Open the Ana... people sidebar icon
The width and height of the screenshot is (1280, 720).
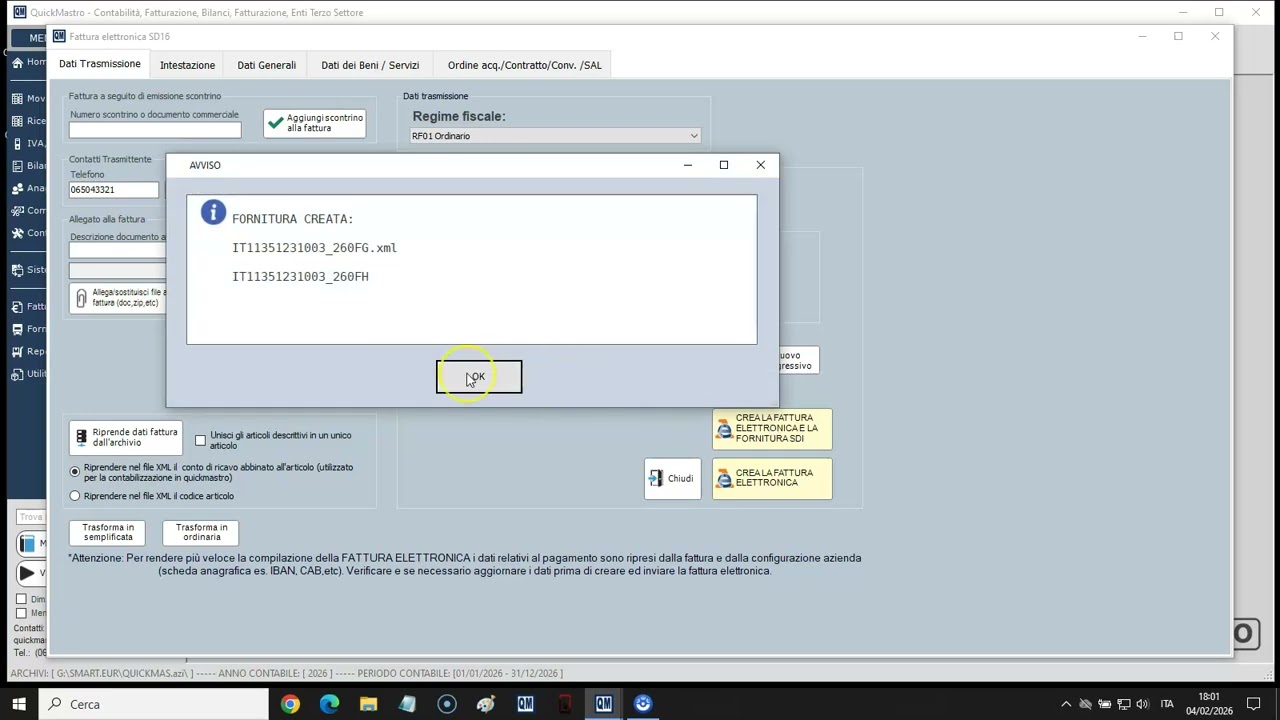18,188
